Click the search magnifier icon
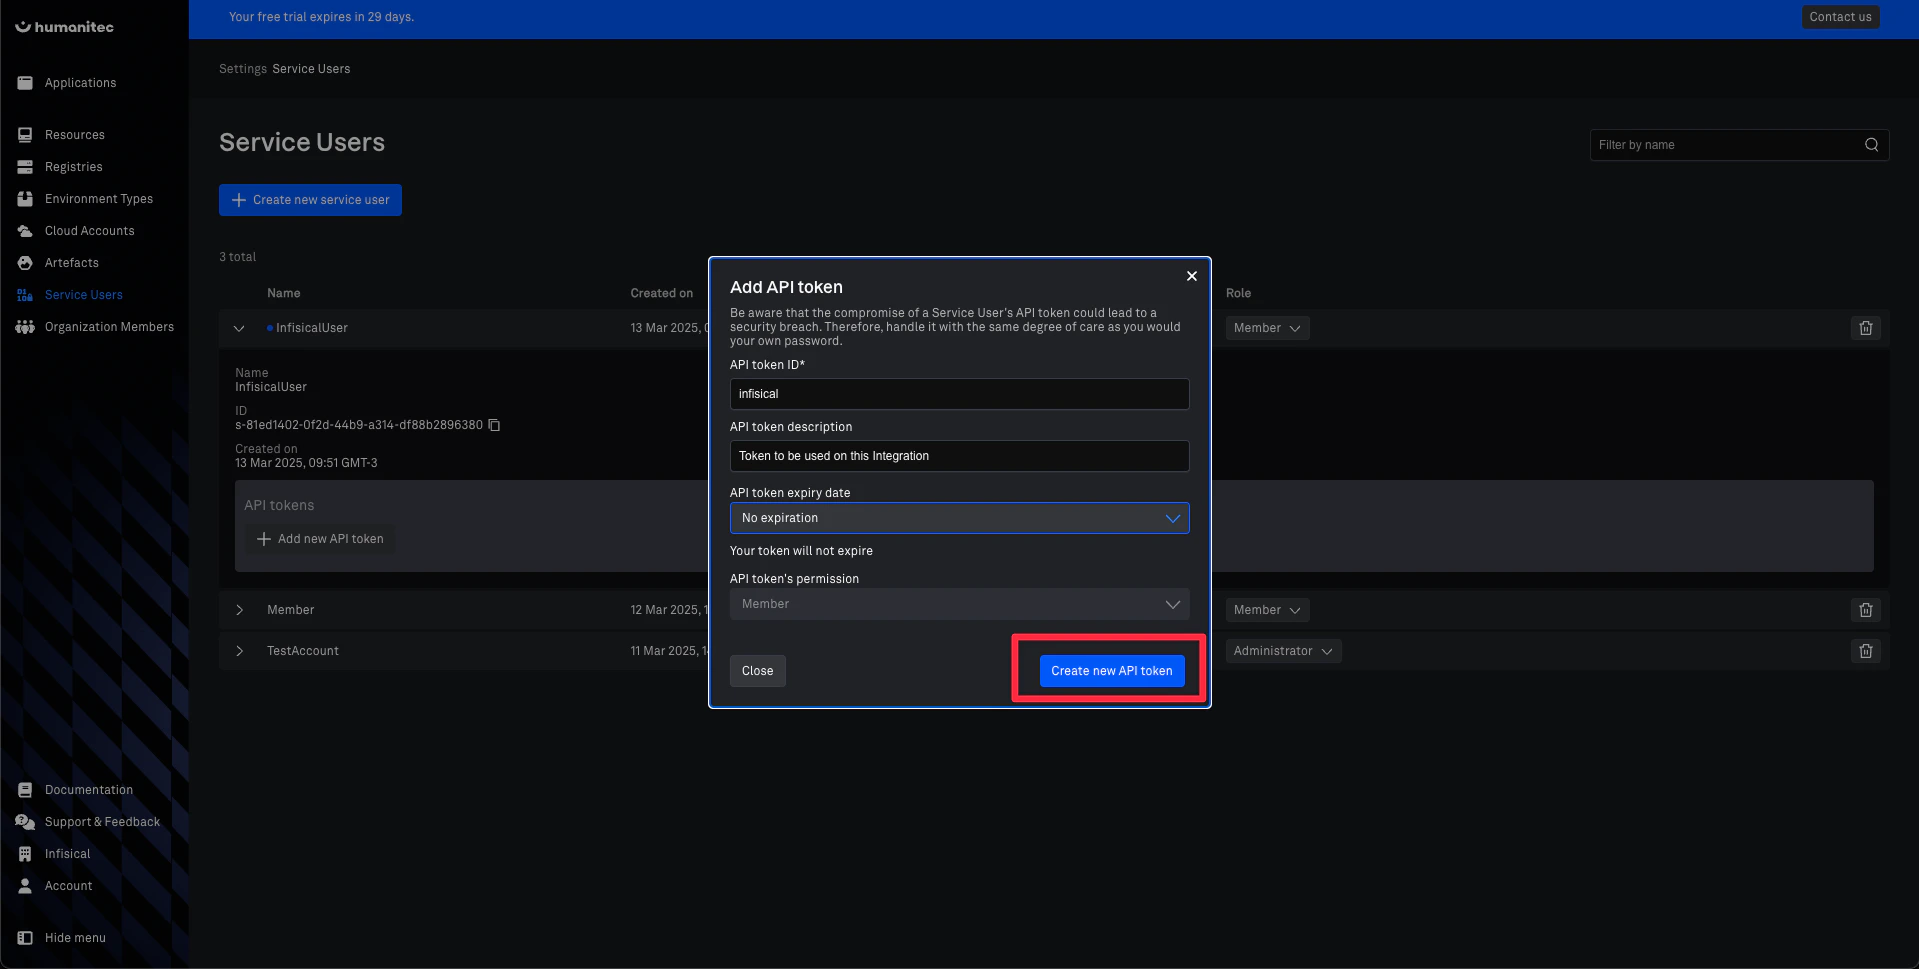The image size is (1919, 969). [1871, 145]
